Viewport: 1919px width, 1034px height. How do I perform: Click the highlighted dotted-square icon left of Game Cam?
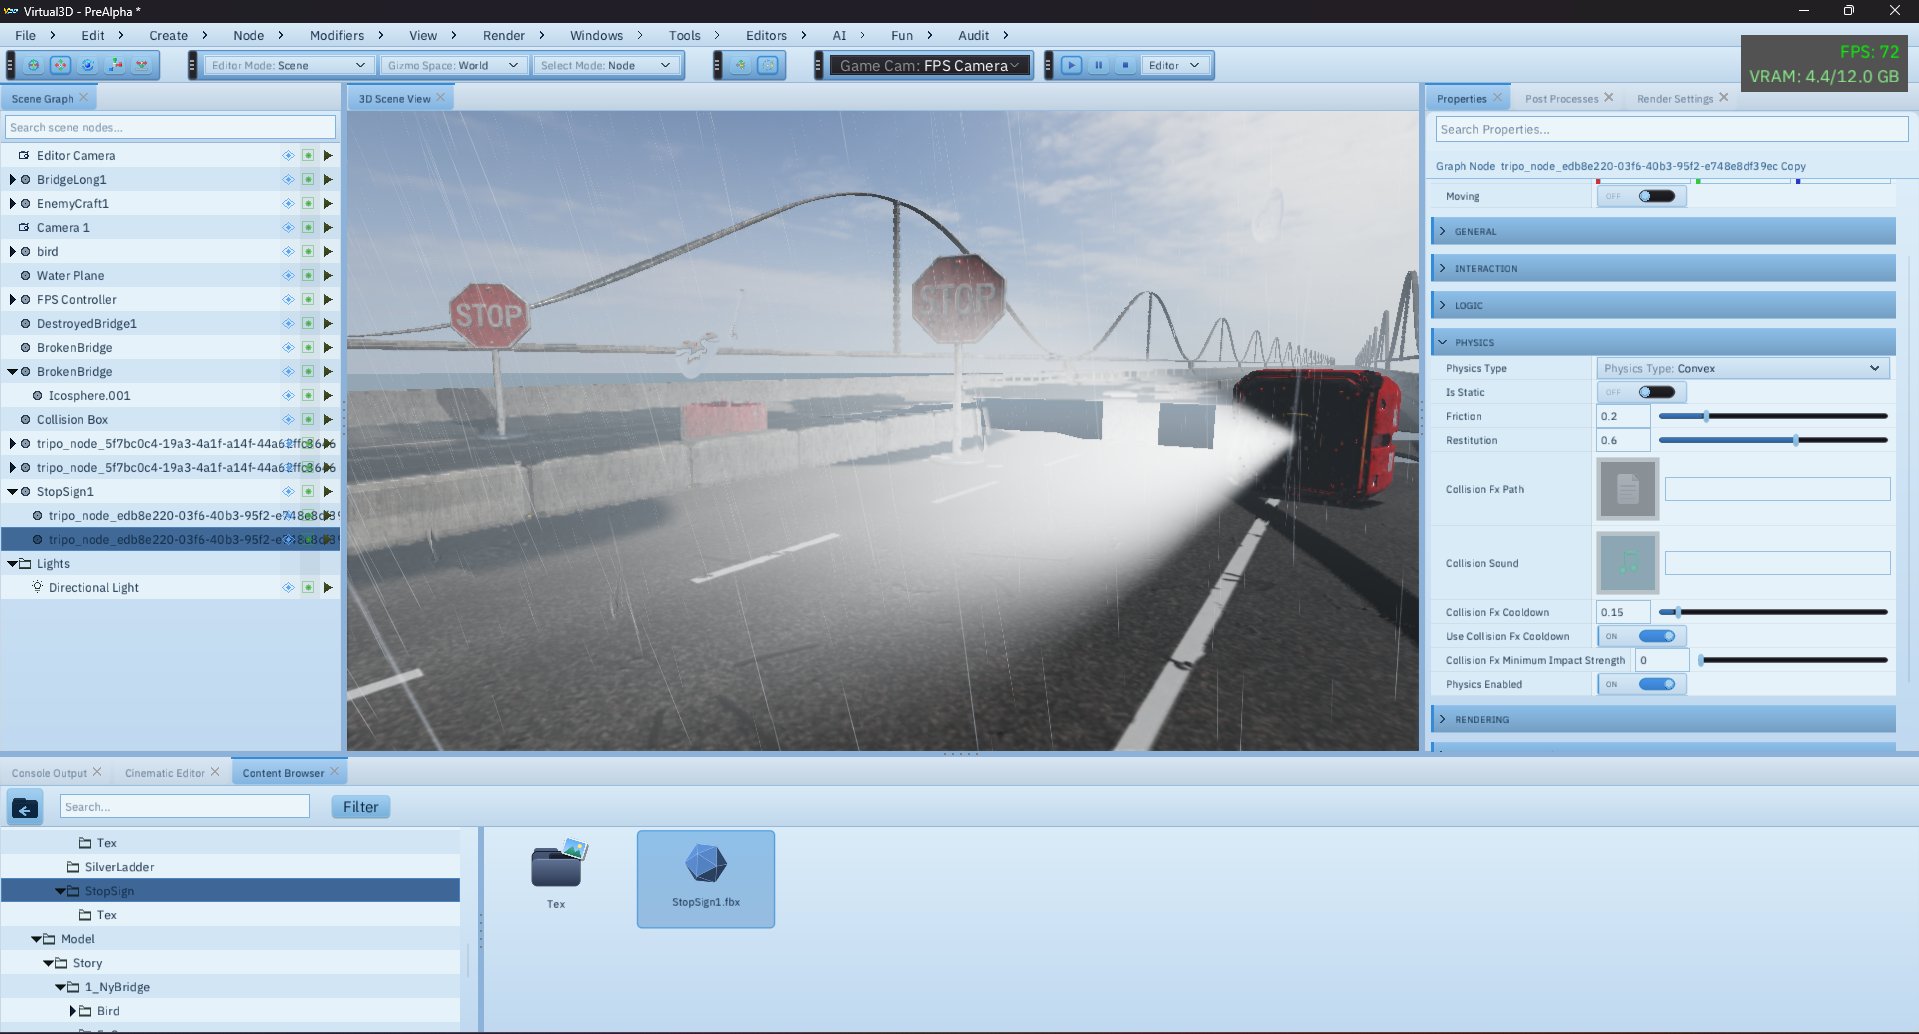tap(768, 65)
